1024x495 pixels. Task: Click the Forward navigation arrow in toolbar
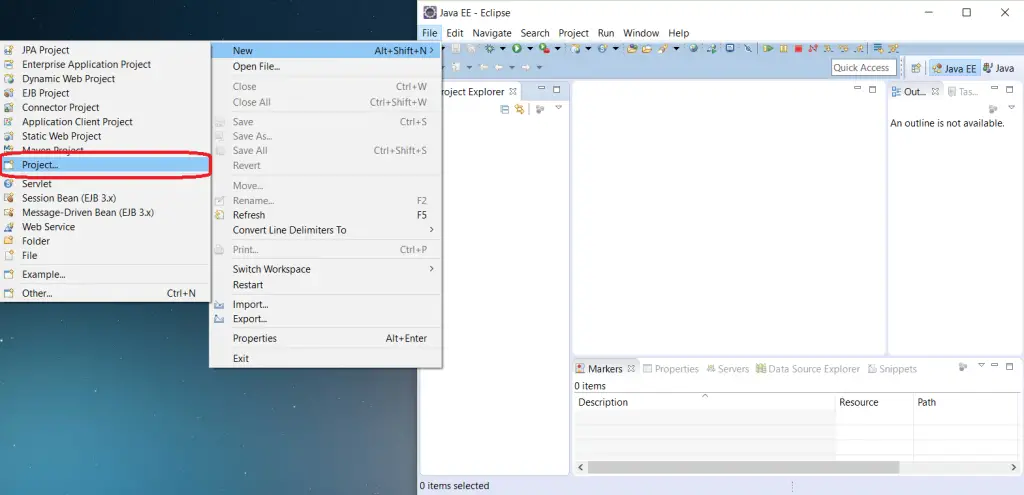pos(526,67)
